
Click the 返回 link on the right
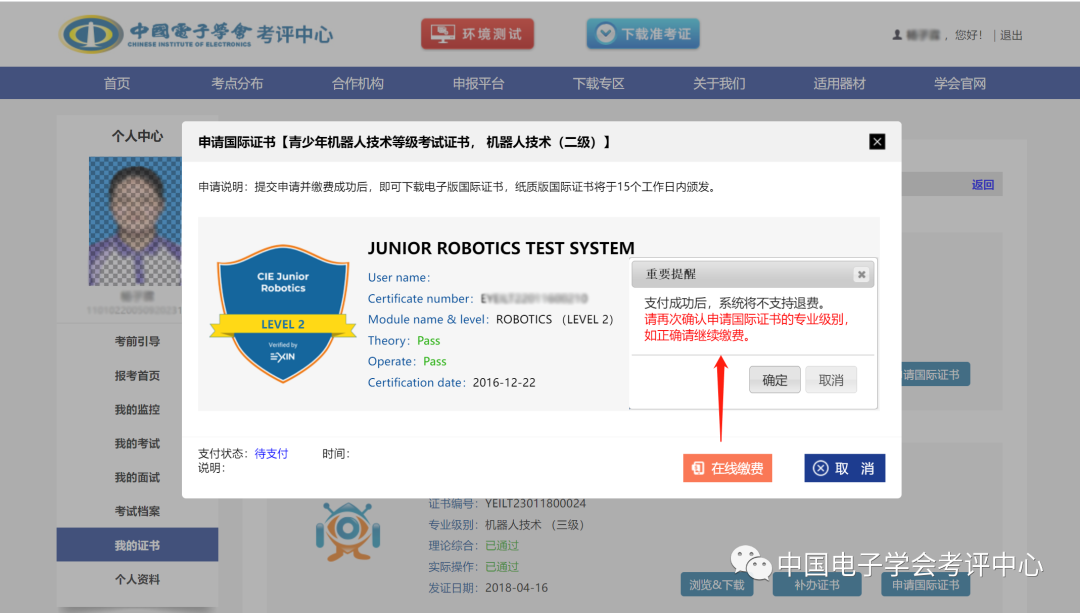[x=983, y=184]
